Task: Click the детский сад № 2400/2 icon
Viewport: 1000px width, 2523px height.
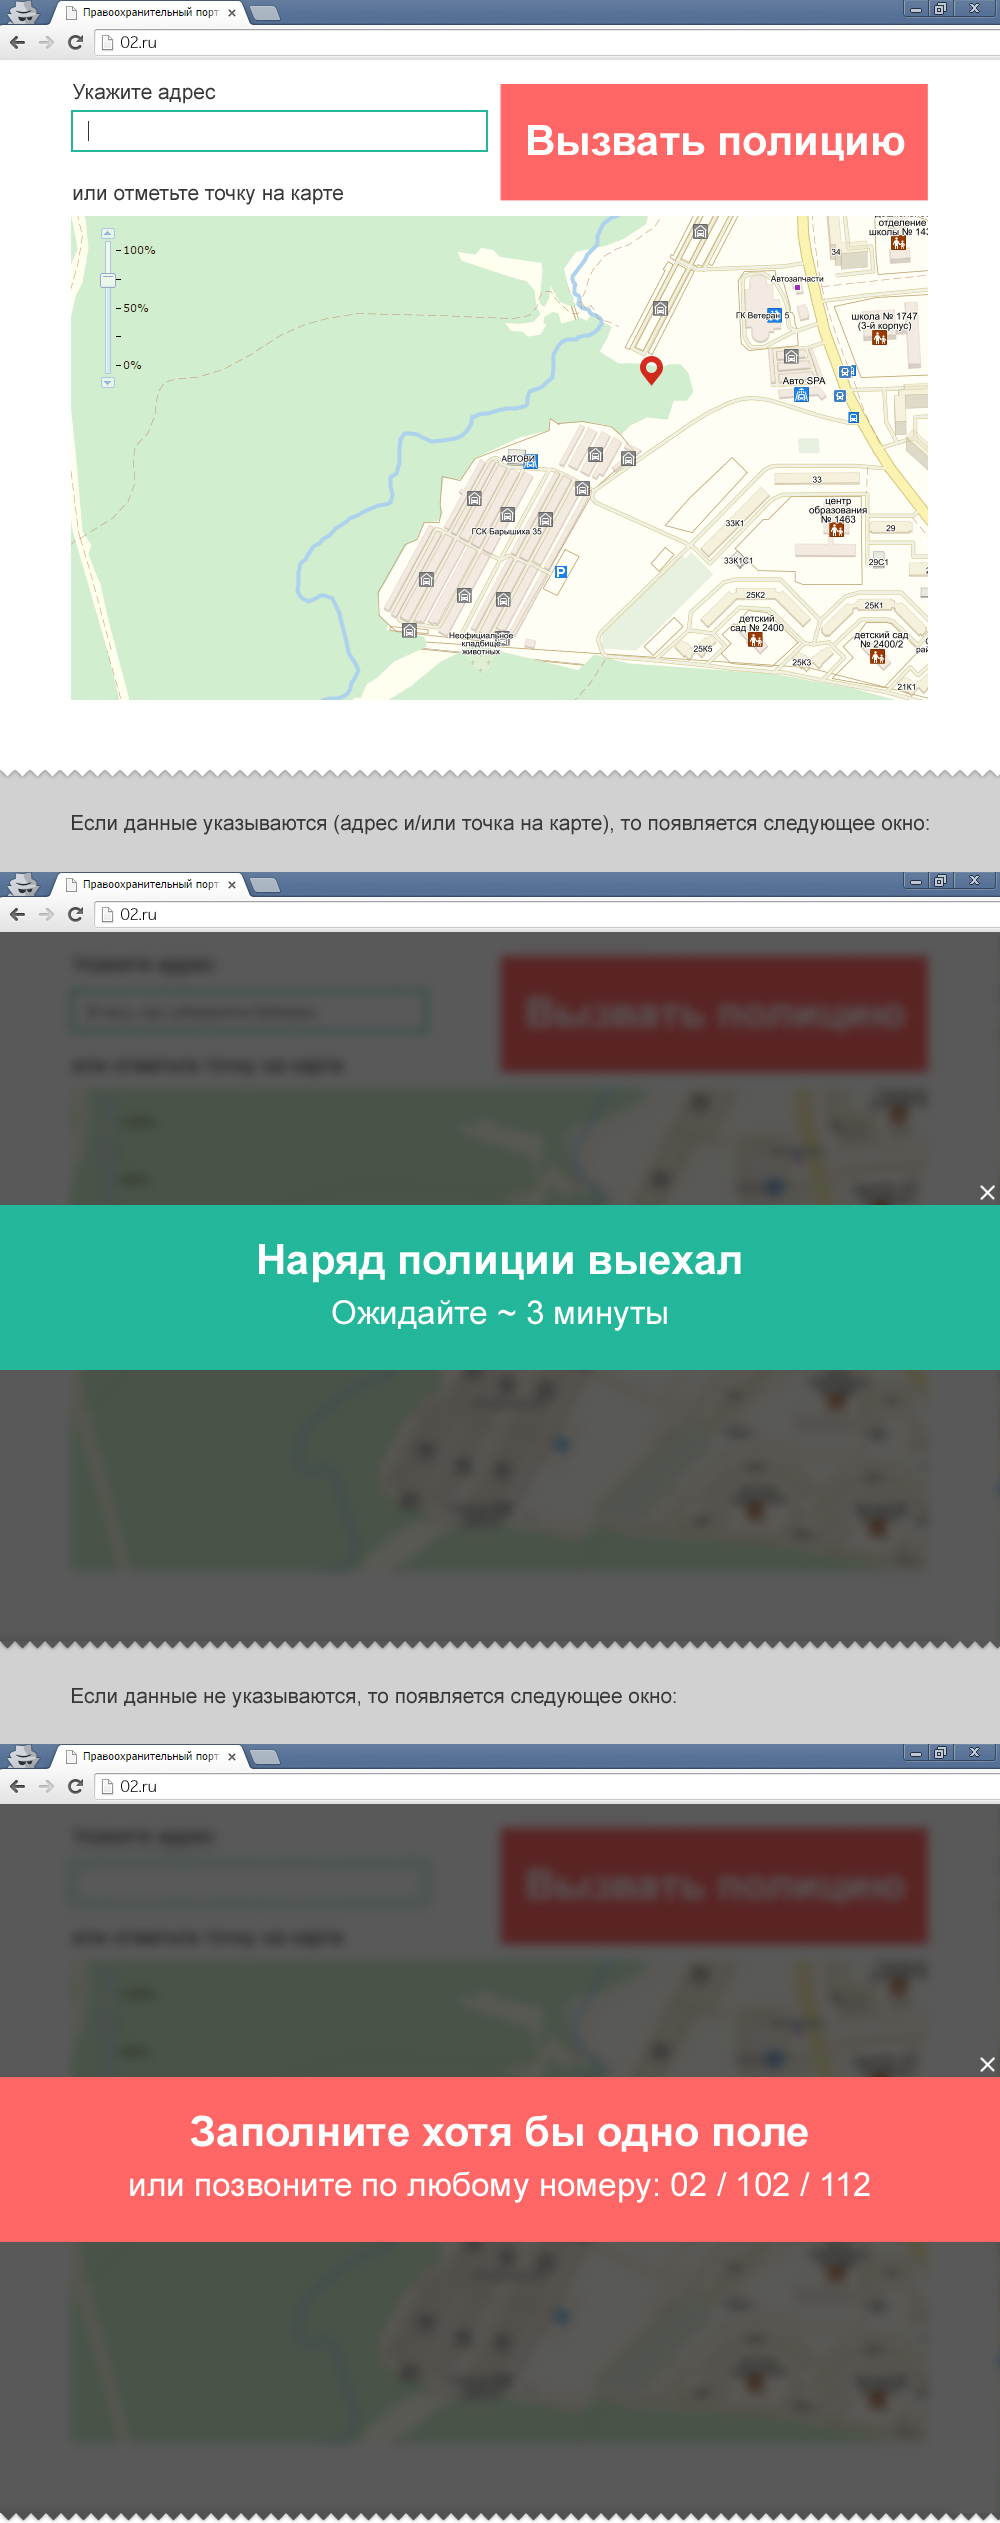Action: pyautogui.click(x=877, y=657)
